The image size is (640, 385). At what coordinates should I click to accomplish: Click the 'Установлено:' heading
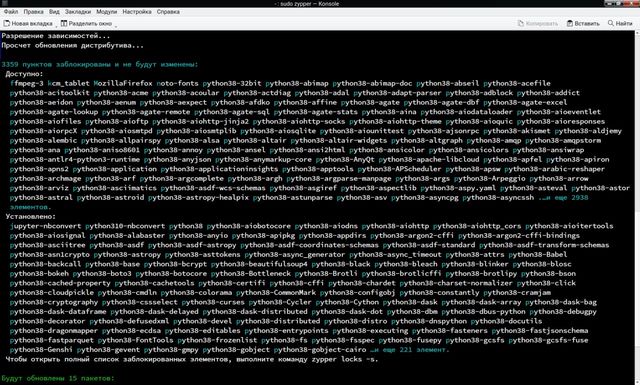pyautogui.click(x=31, y=217)
